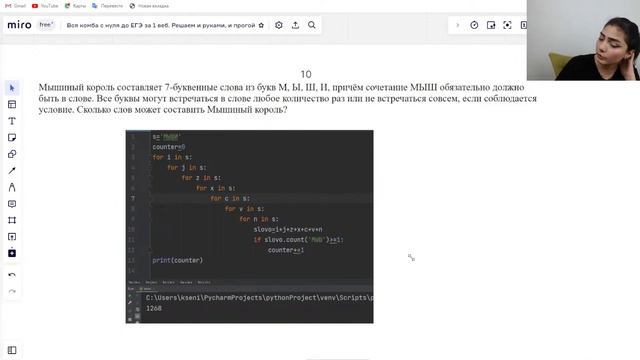
Task: Open the Templates tool in Miro toolbar
Action: (12, 104)
